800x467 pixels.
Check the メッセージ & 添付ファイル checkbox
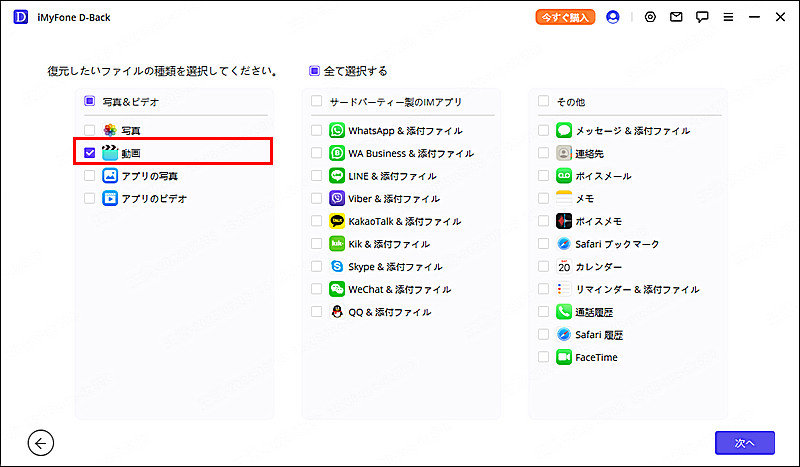pos(543,130)
